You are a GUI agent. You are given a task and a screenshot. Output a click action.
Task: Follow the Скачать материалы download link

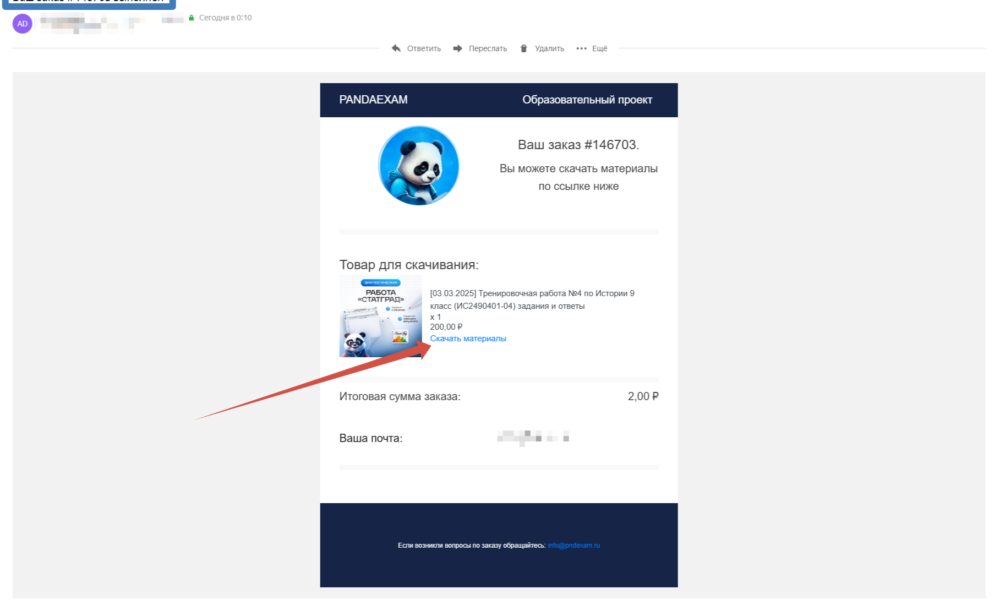(x=468, y=339)
